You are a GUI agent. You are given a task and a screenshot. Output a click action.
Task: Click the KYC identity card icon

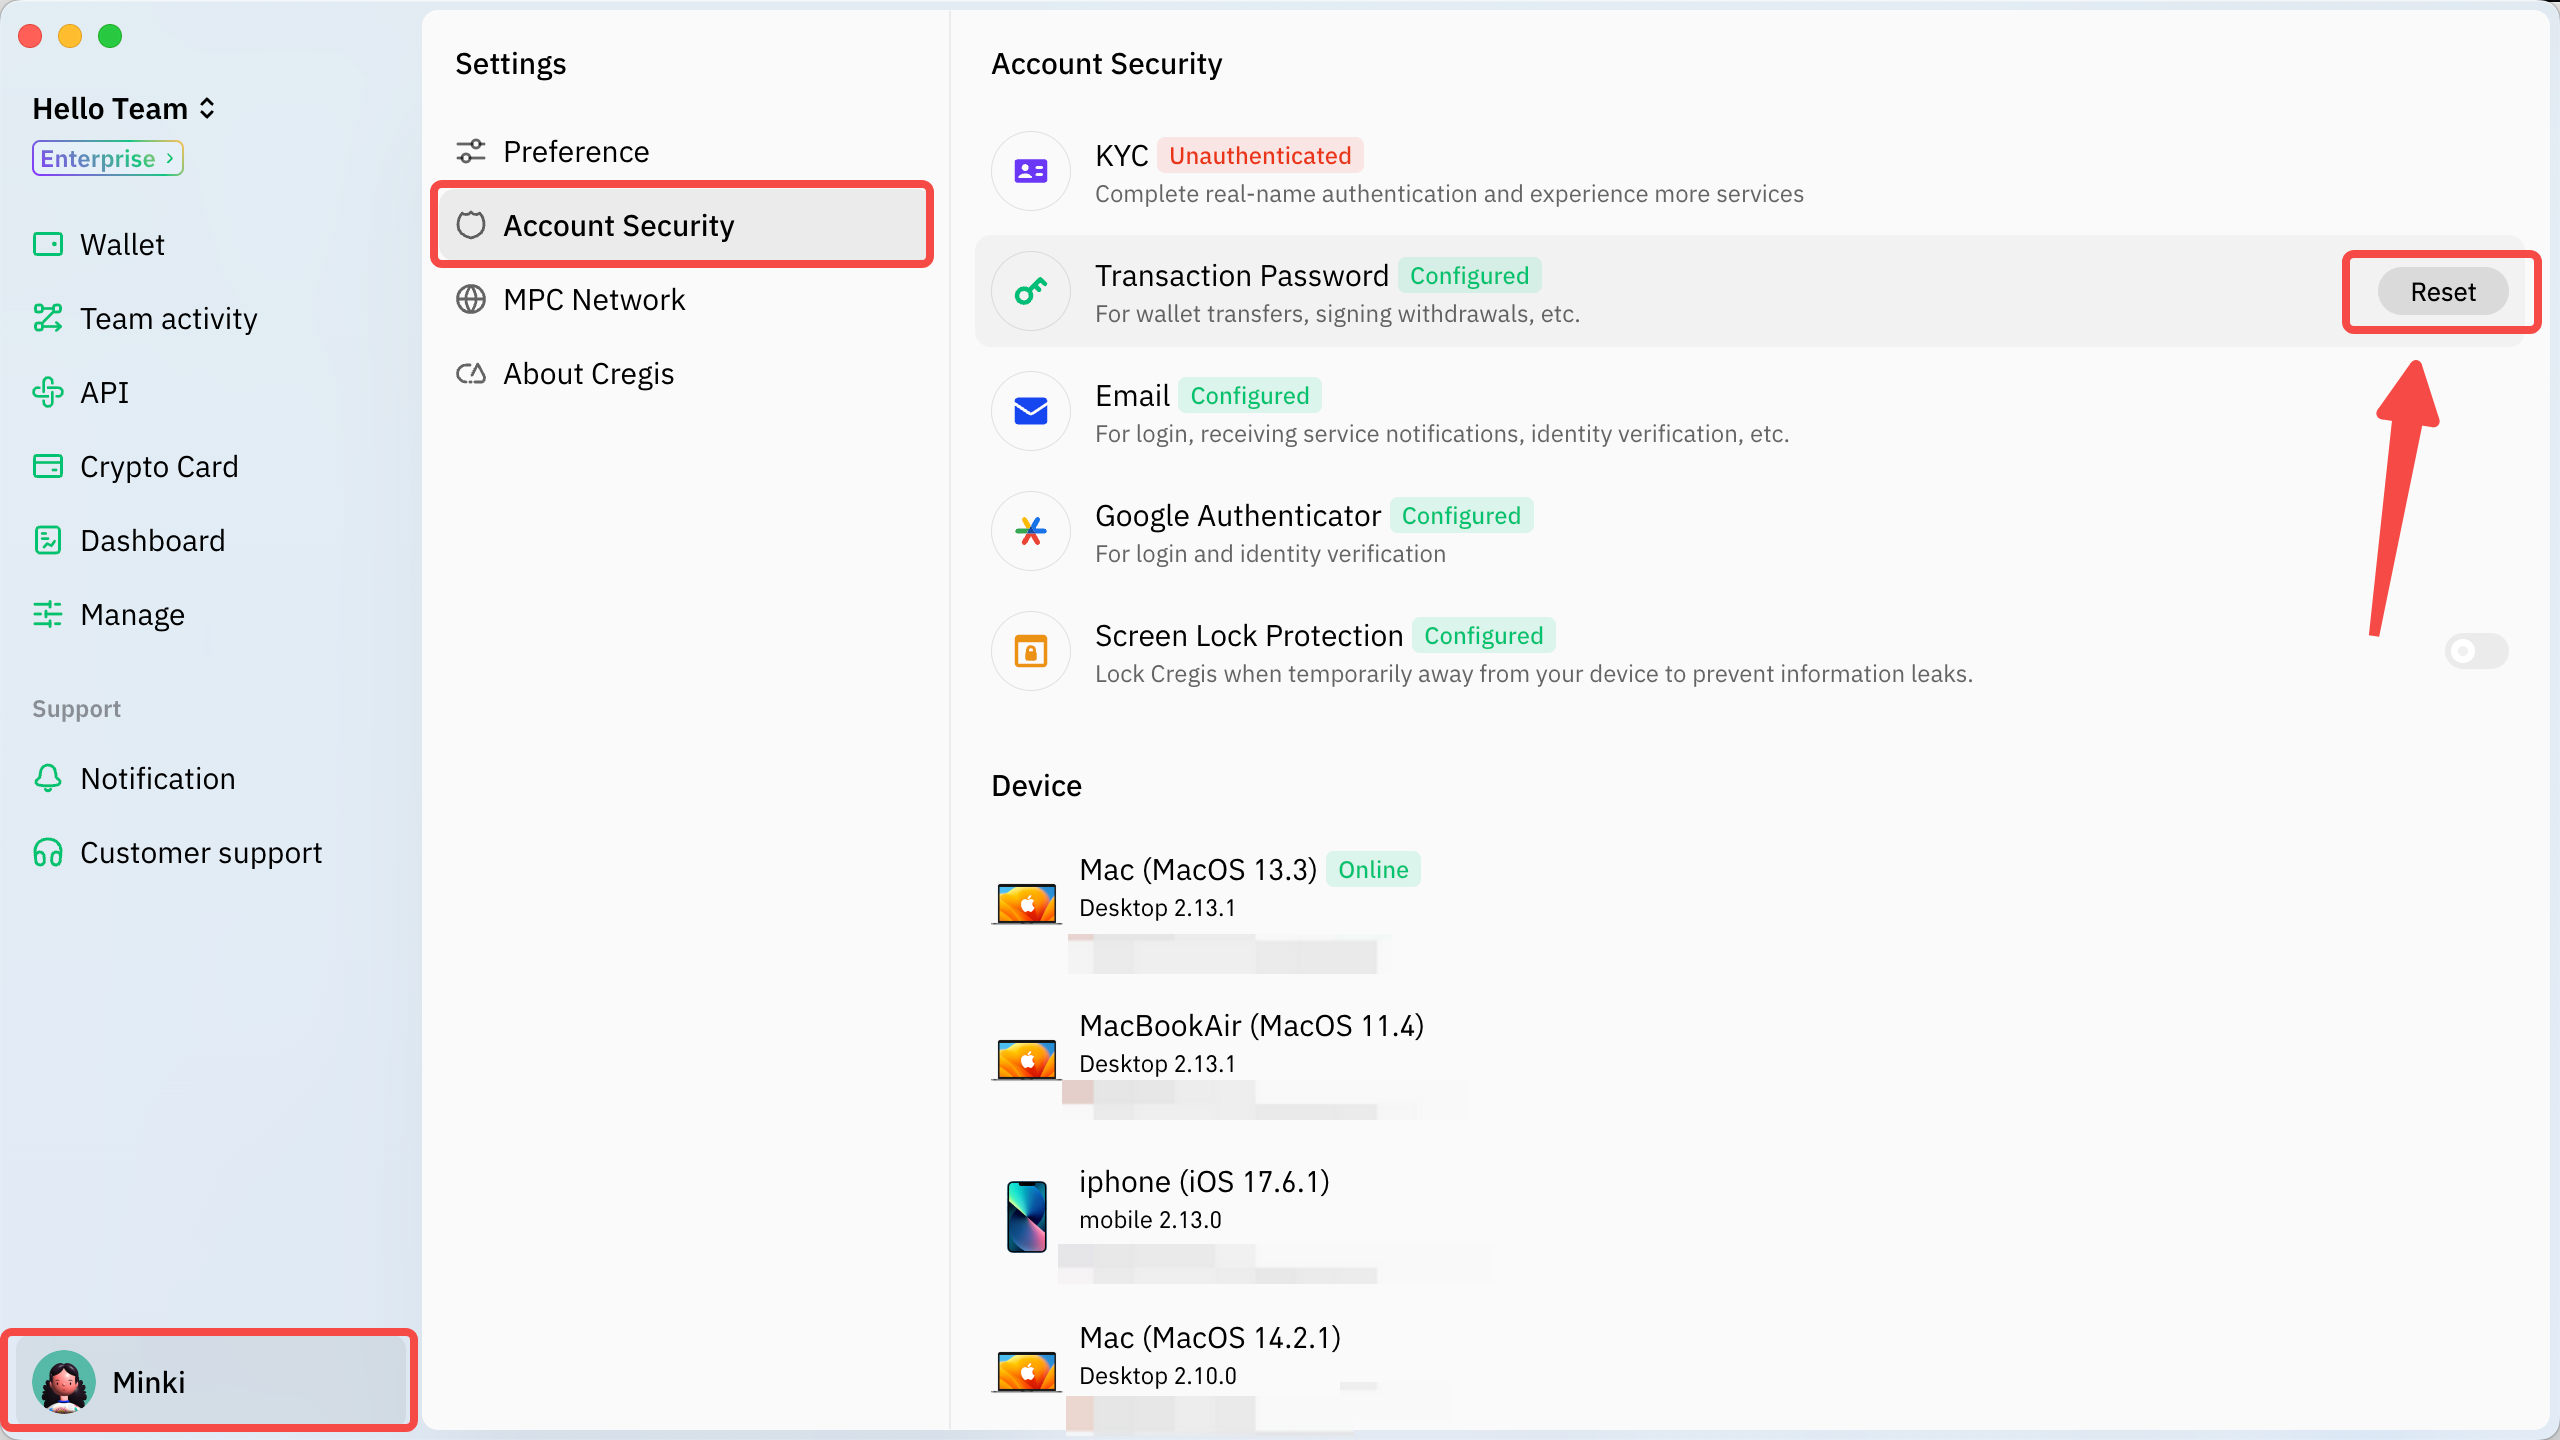pos(1030,171)
